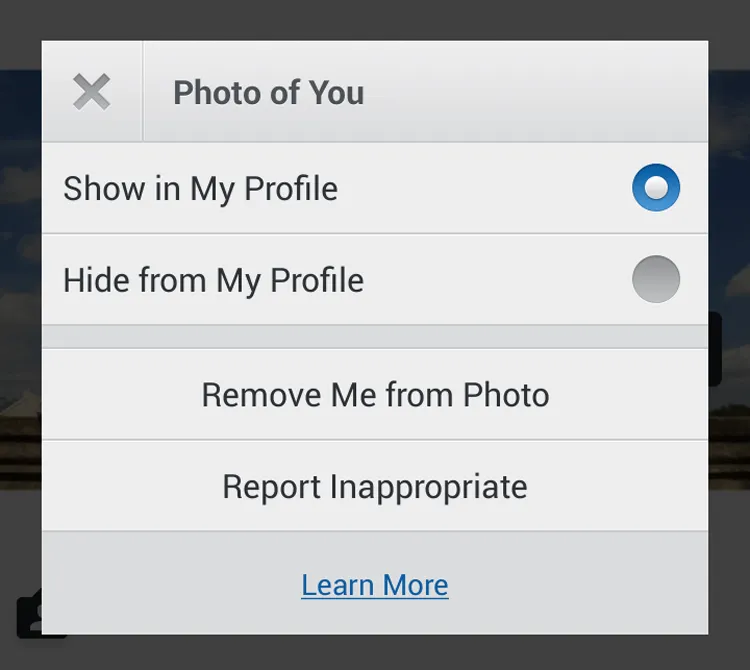The image size is (750, 670).
Task: Click the Photo of You title heading
Action: tap(269, 92)
